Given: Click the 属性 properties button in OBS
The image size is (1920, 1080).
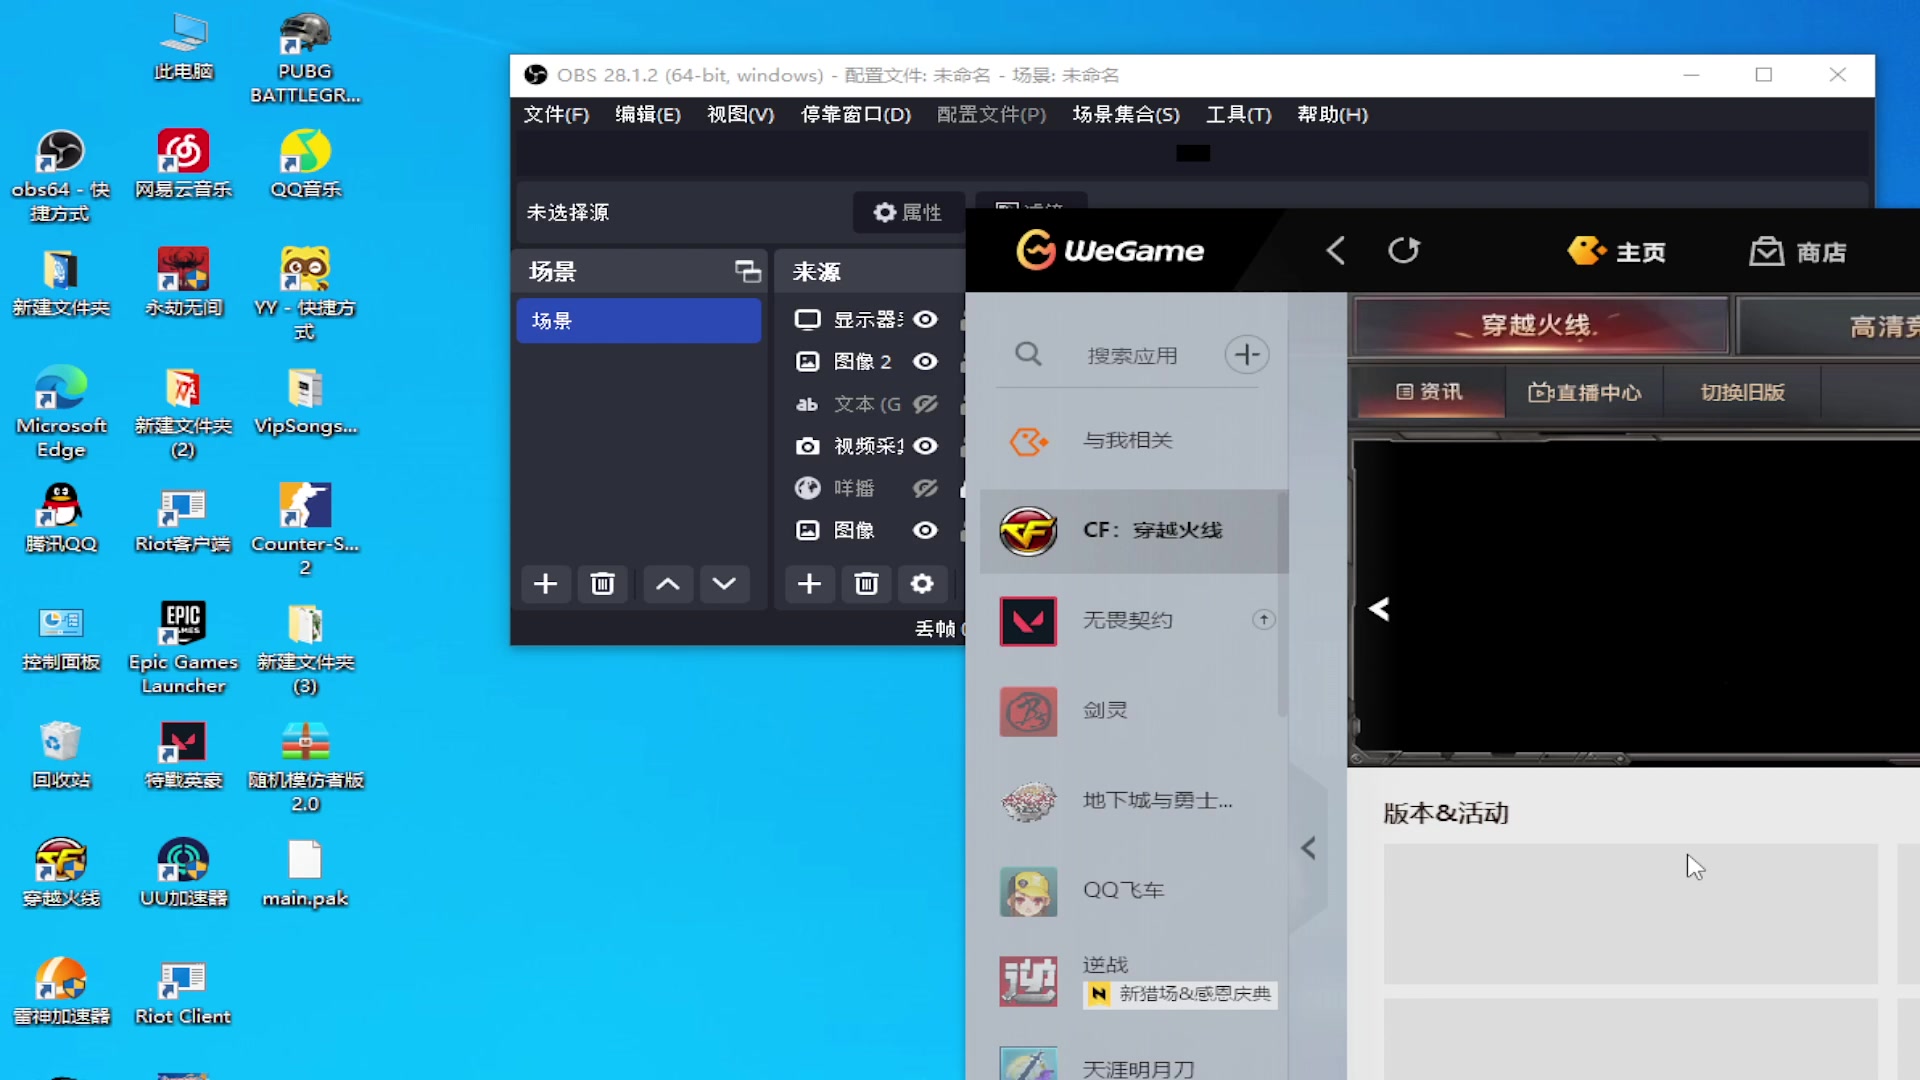Looking at the screenshot, I should 908,212.
